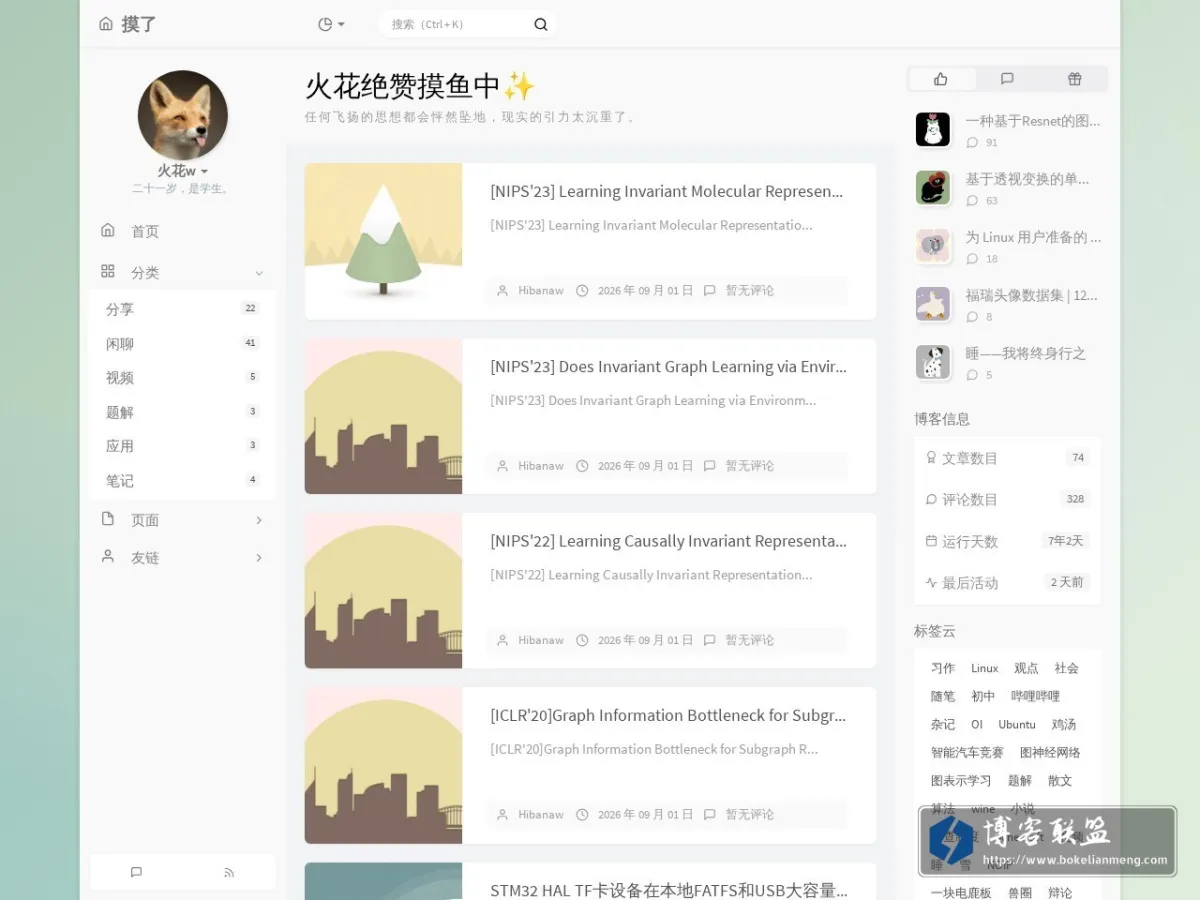The height and width of the screenshot is (900, 1200).
Task: Select the 哔哩哔哩 tag
Action: [x=1035, y=696]
